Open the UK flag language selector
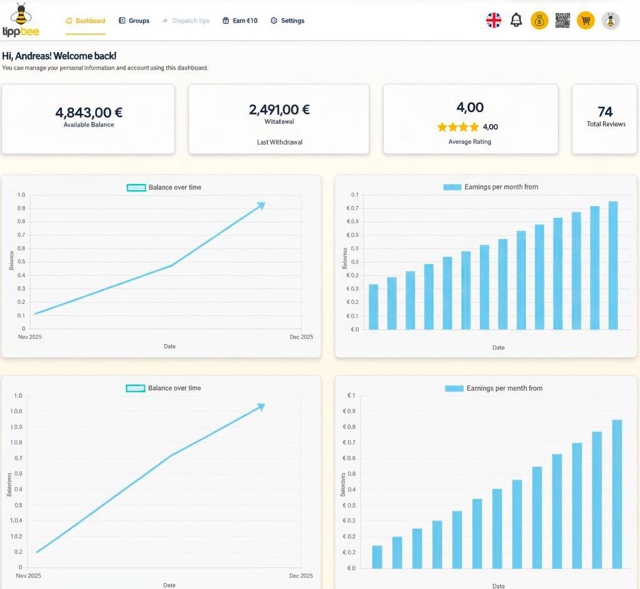 point(494,20)
